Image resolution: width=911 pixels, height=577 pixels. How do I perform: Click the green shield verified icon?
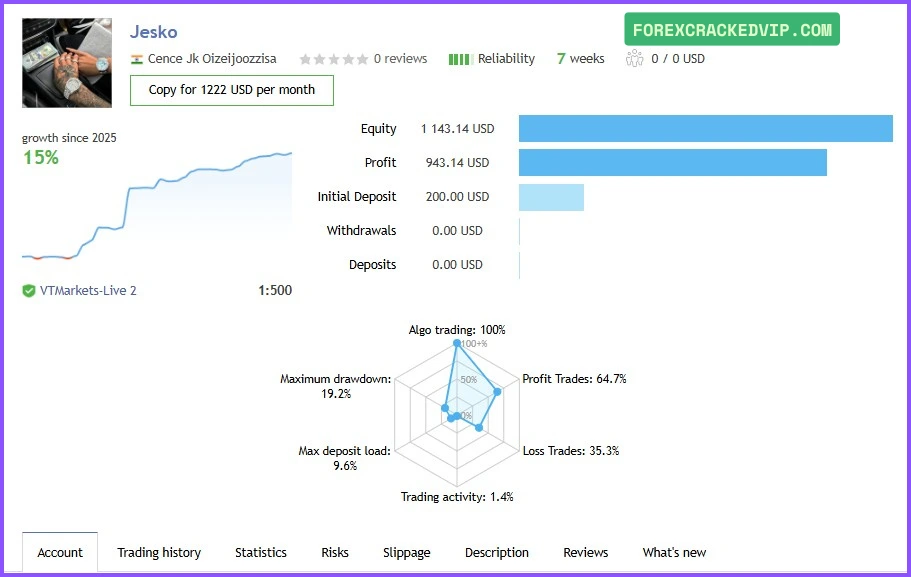[x=29, y=291]
